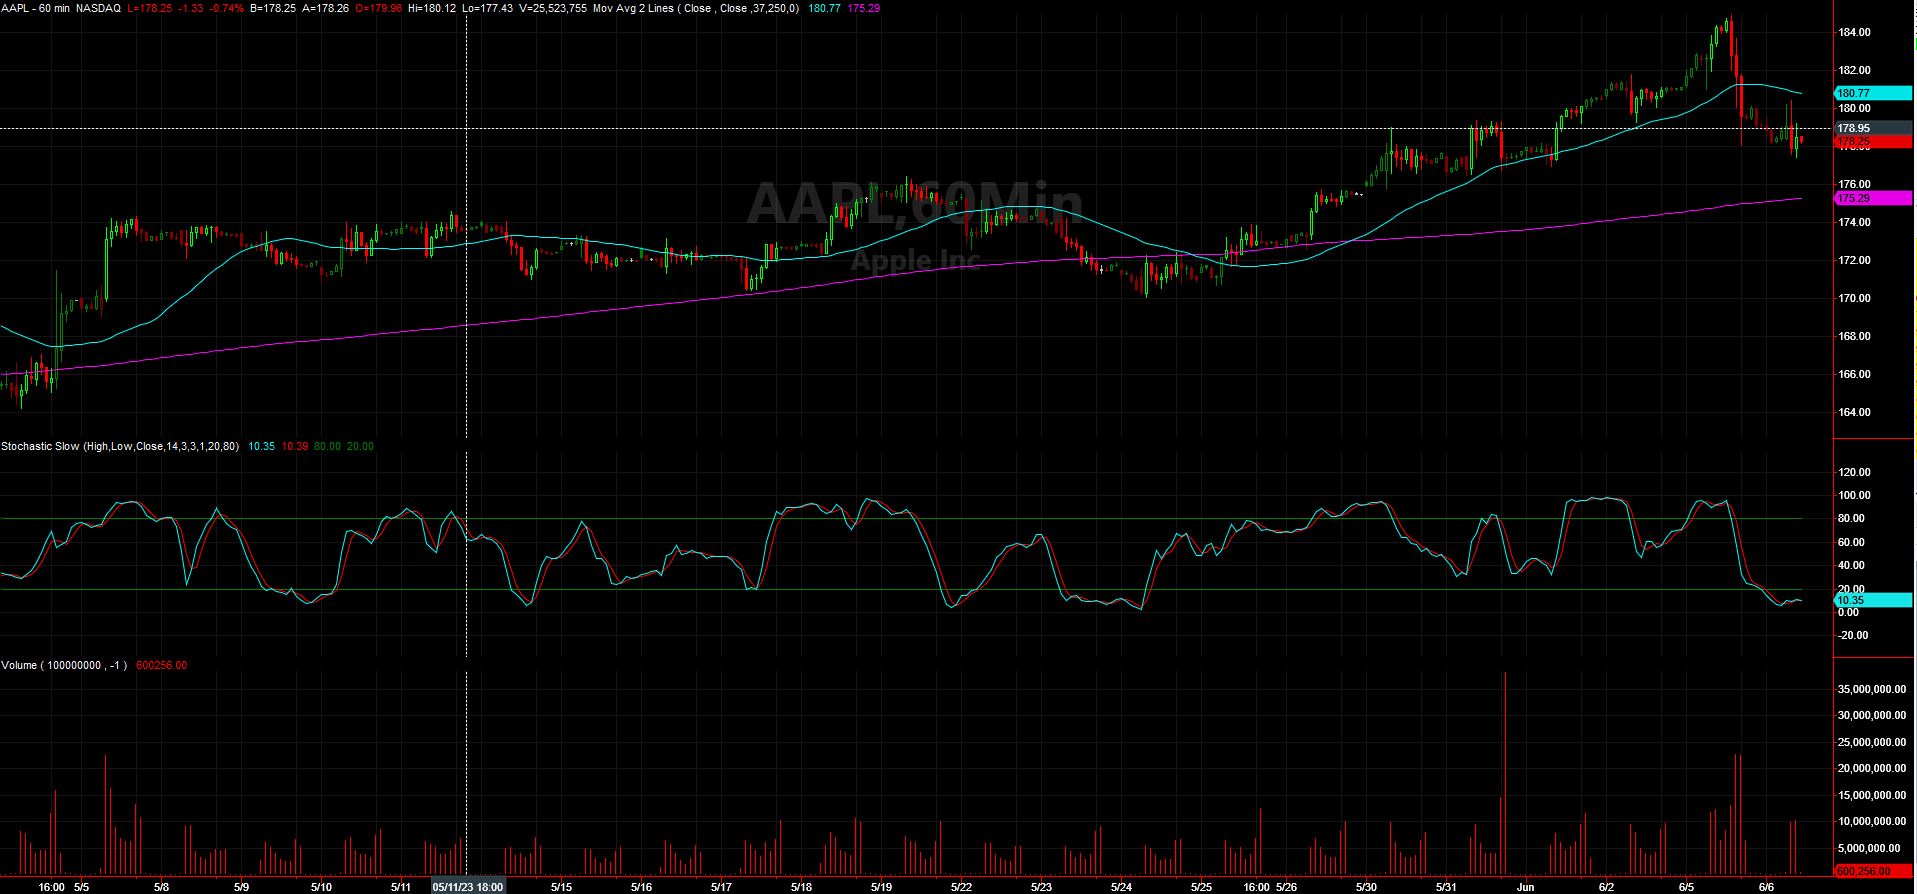Image resolution: width=1917 pixels, height=894 pixels.
Task: Click the 5/15 date on the time axis
Action: click(561, 887)
